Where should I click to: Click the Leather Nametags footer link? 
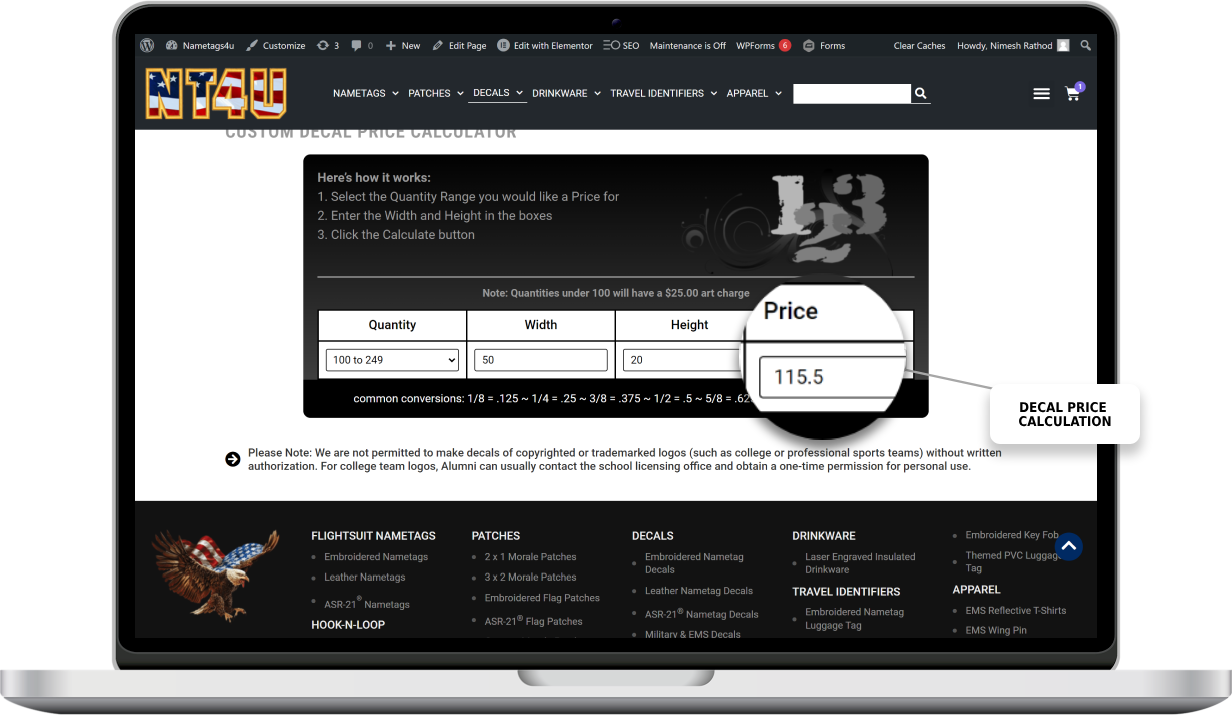click(365, 577)
